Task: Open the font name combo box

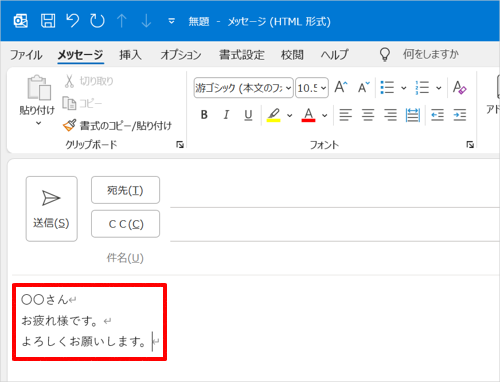Action: pyautogui.click(x=243, y=88)
